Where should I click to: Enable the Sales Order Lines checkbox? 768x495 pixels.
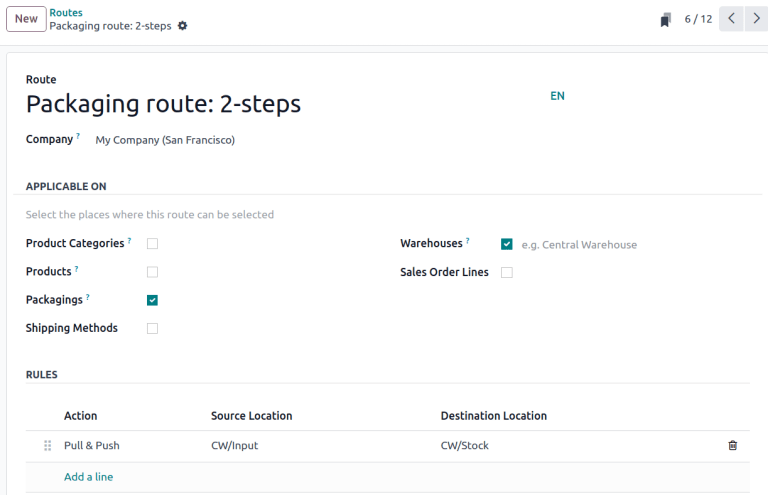coord(507,272)
